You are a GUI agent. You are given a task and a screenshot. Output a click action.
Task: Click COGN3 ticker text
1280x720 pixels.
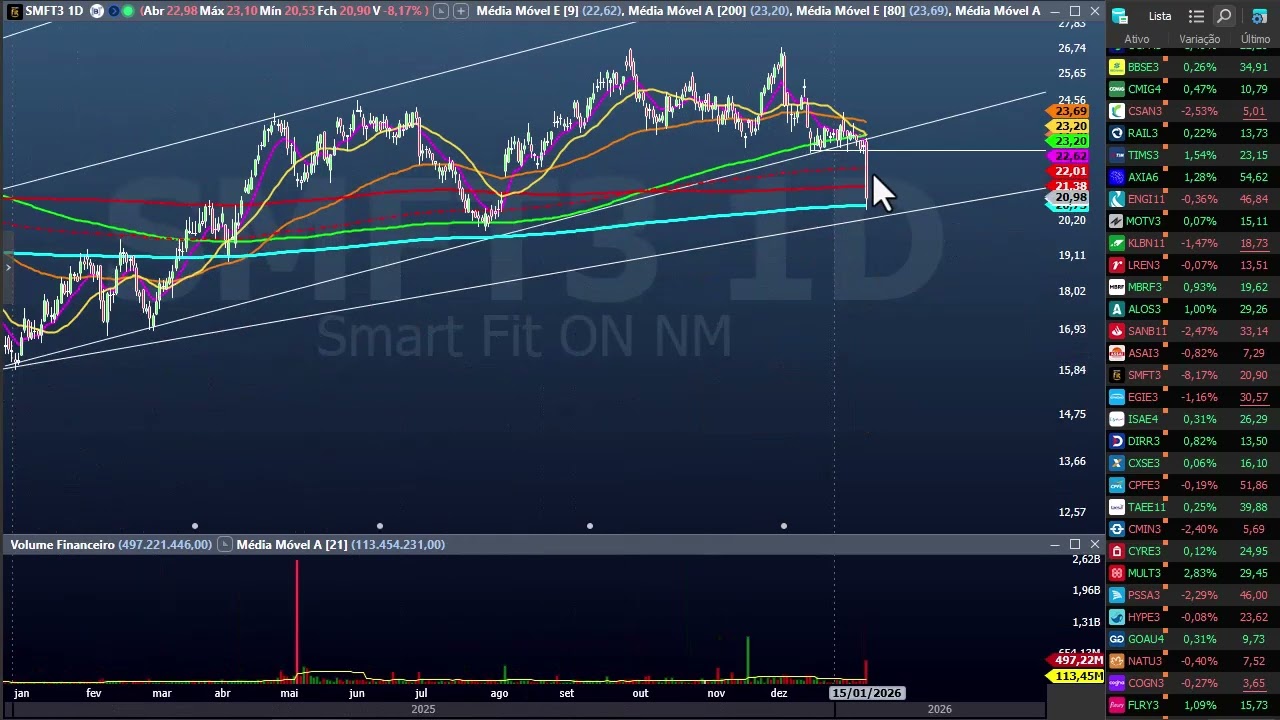[1146, 683]
